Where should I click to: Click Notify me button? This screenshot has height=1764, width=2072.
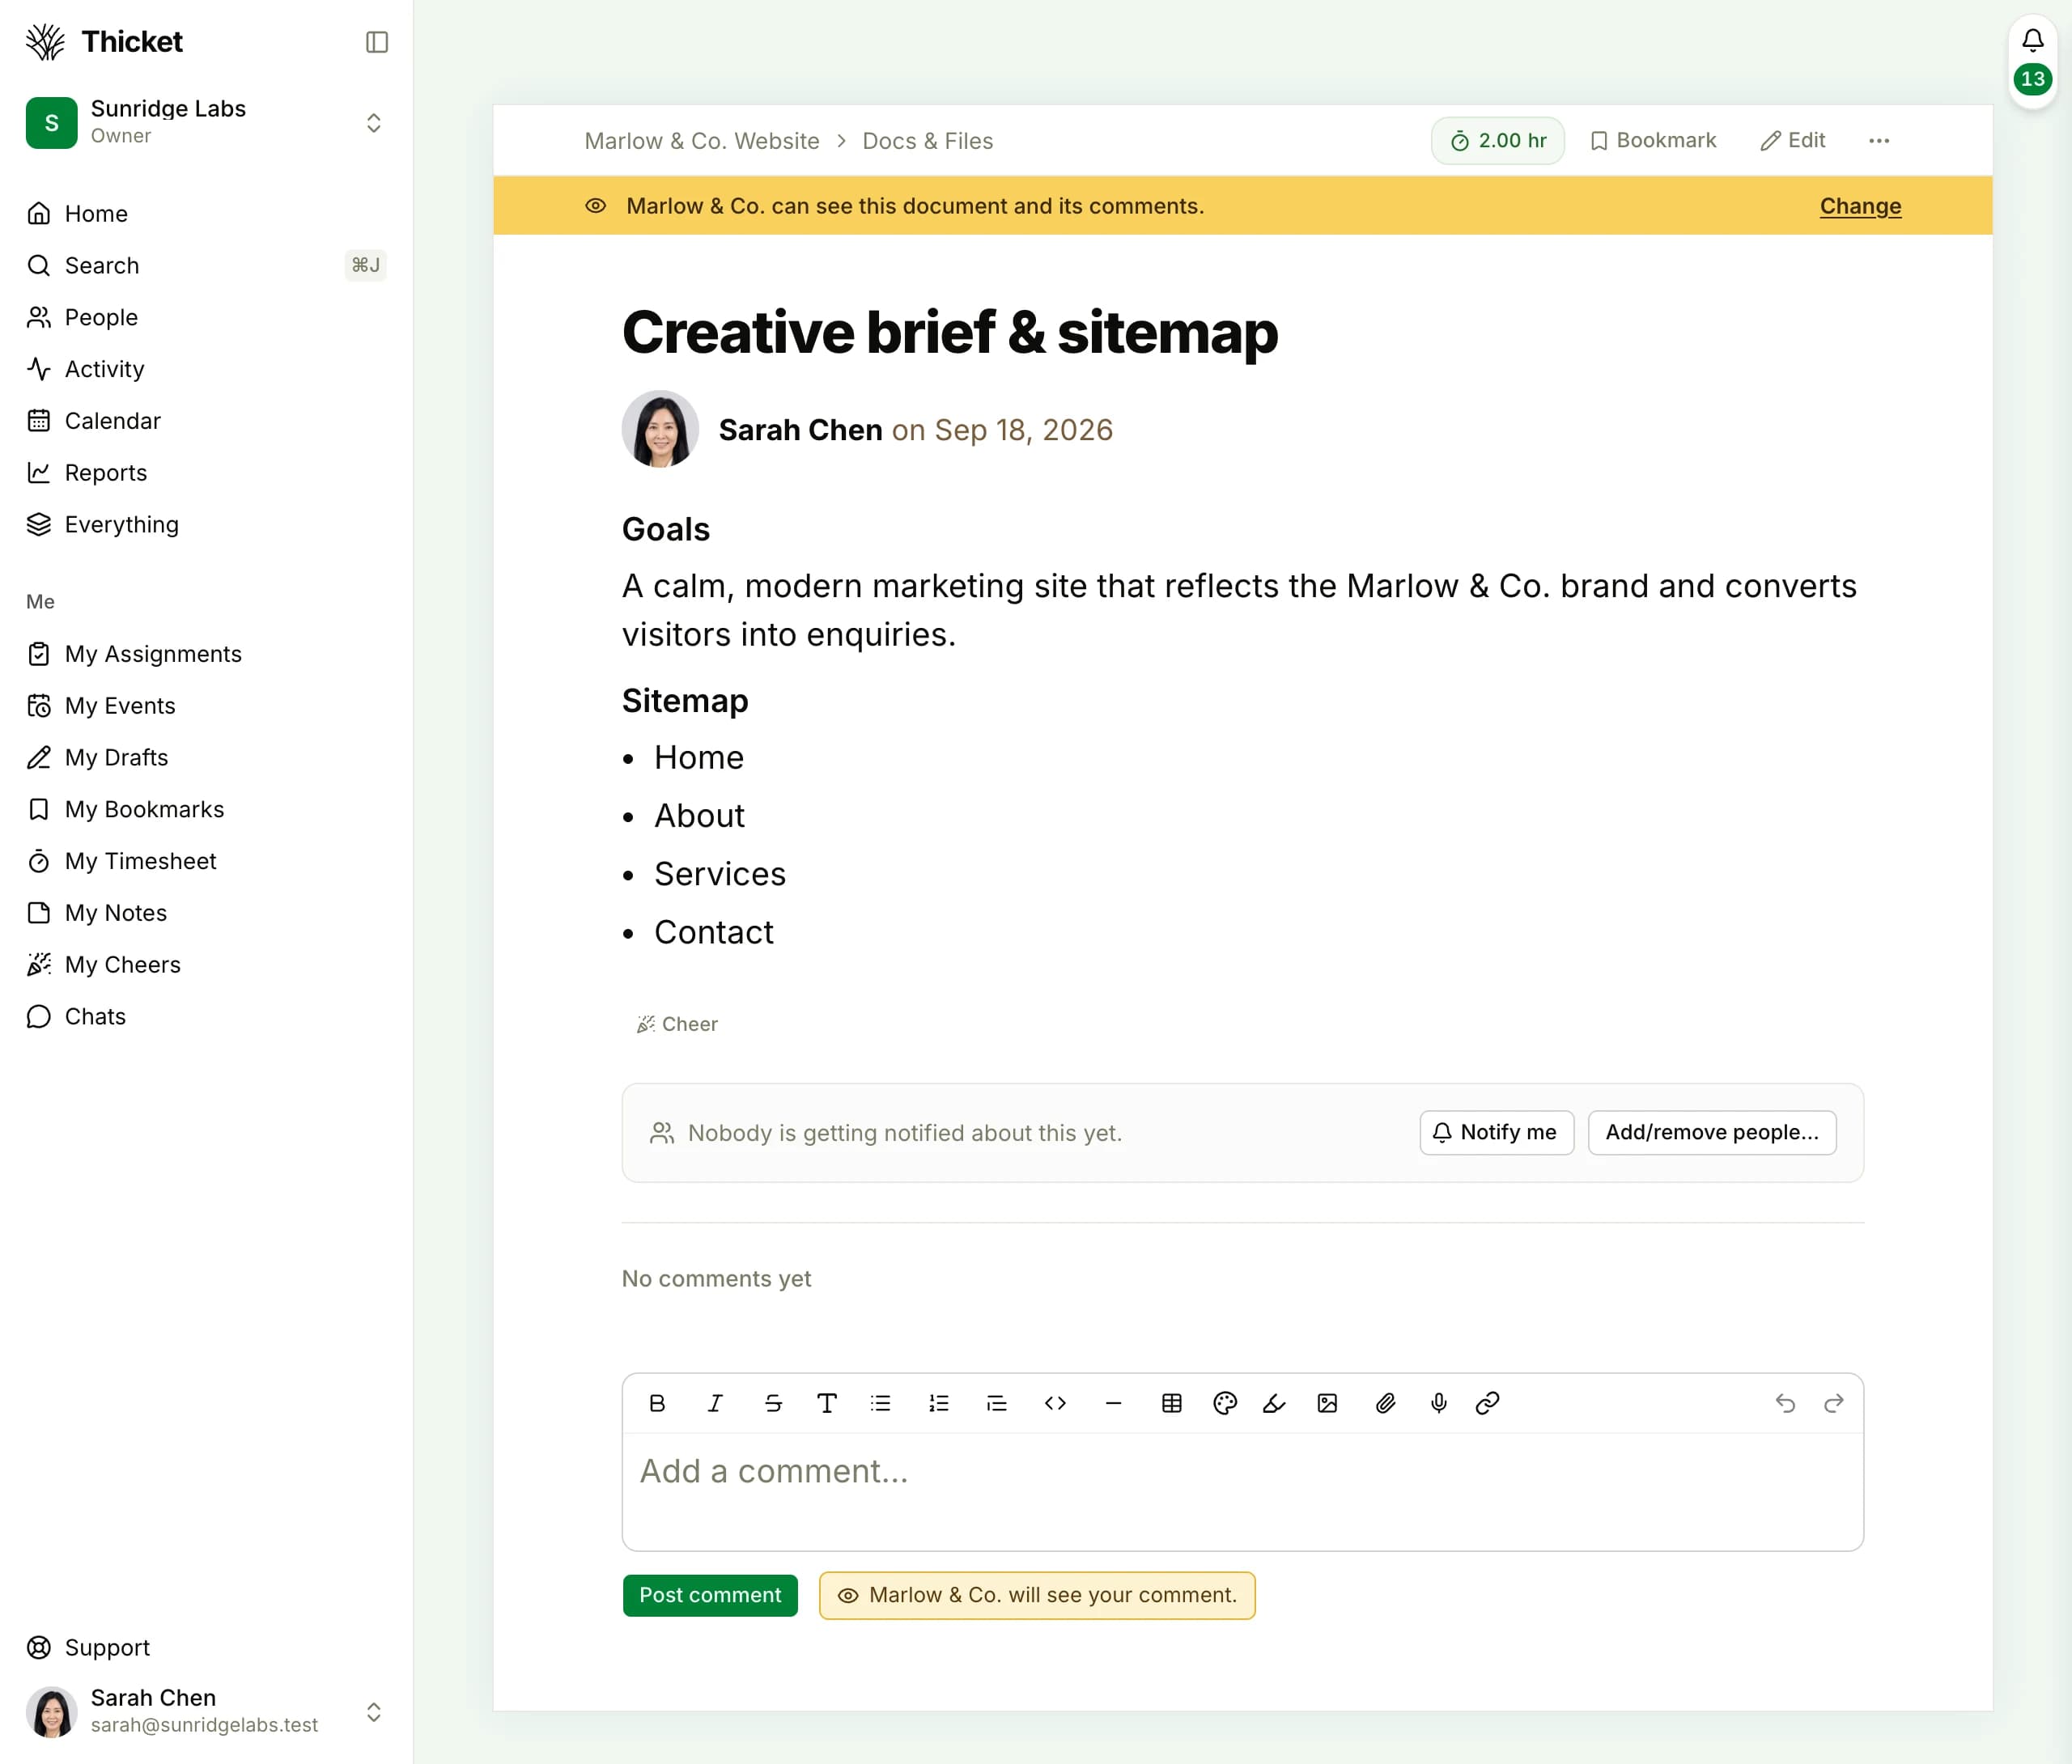(x=1496, y=1132)
